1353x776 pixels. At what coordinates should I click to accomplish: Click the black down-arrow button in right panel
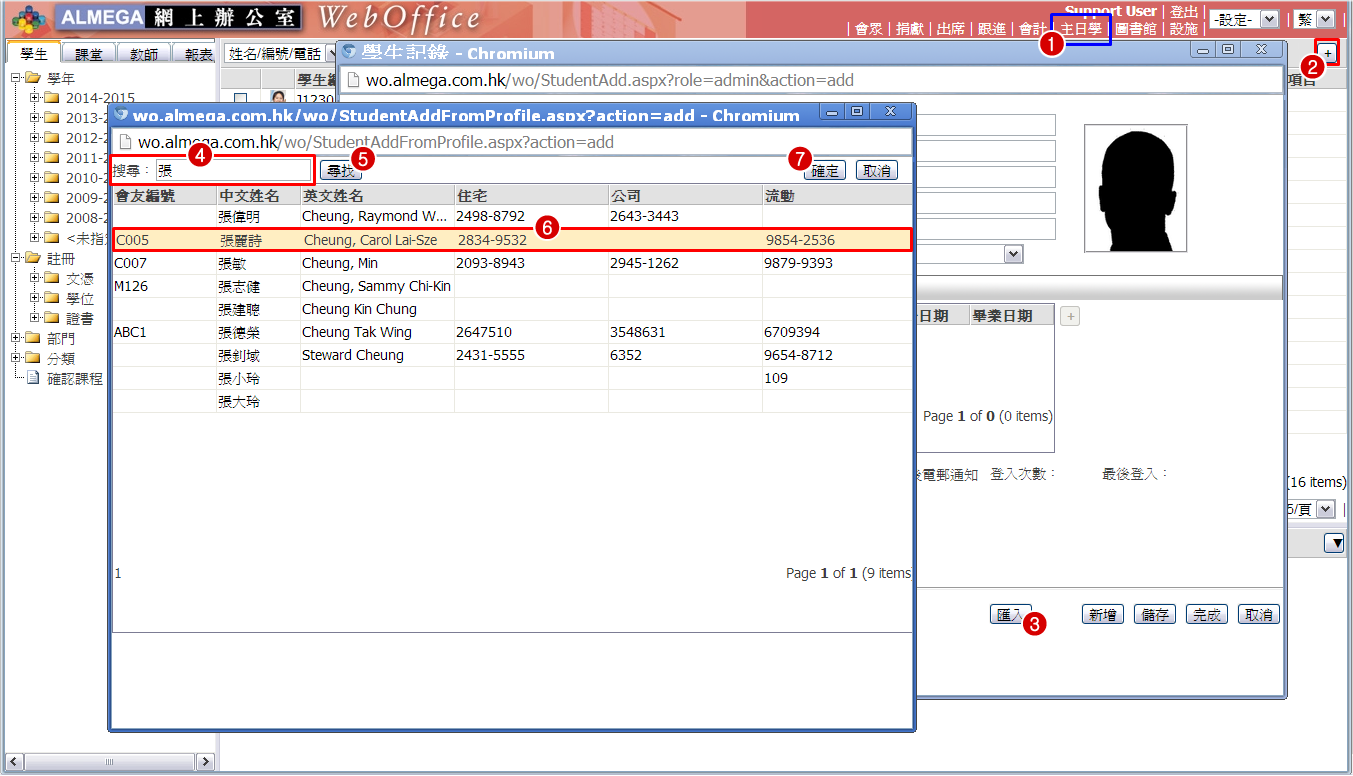1335,543
